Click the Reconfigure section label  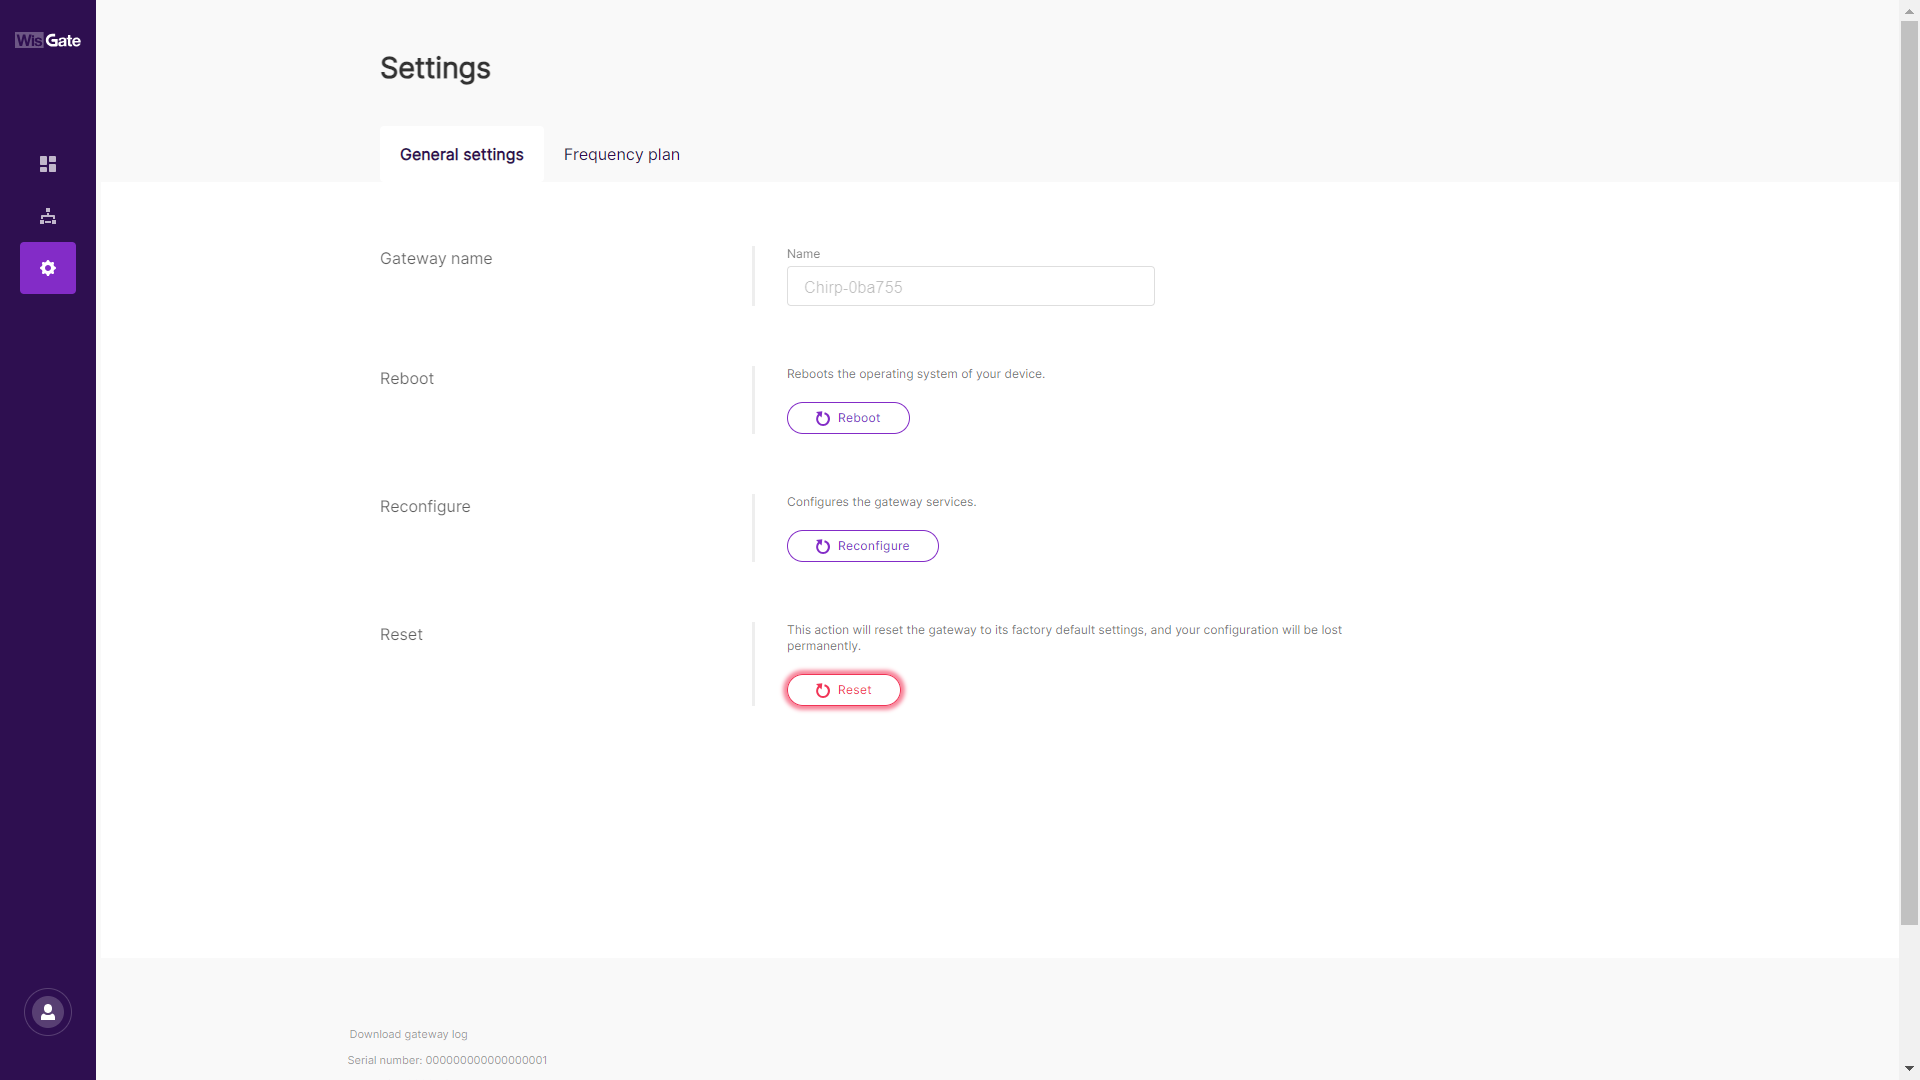(425, 506)
